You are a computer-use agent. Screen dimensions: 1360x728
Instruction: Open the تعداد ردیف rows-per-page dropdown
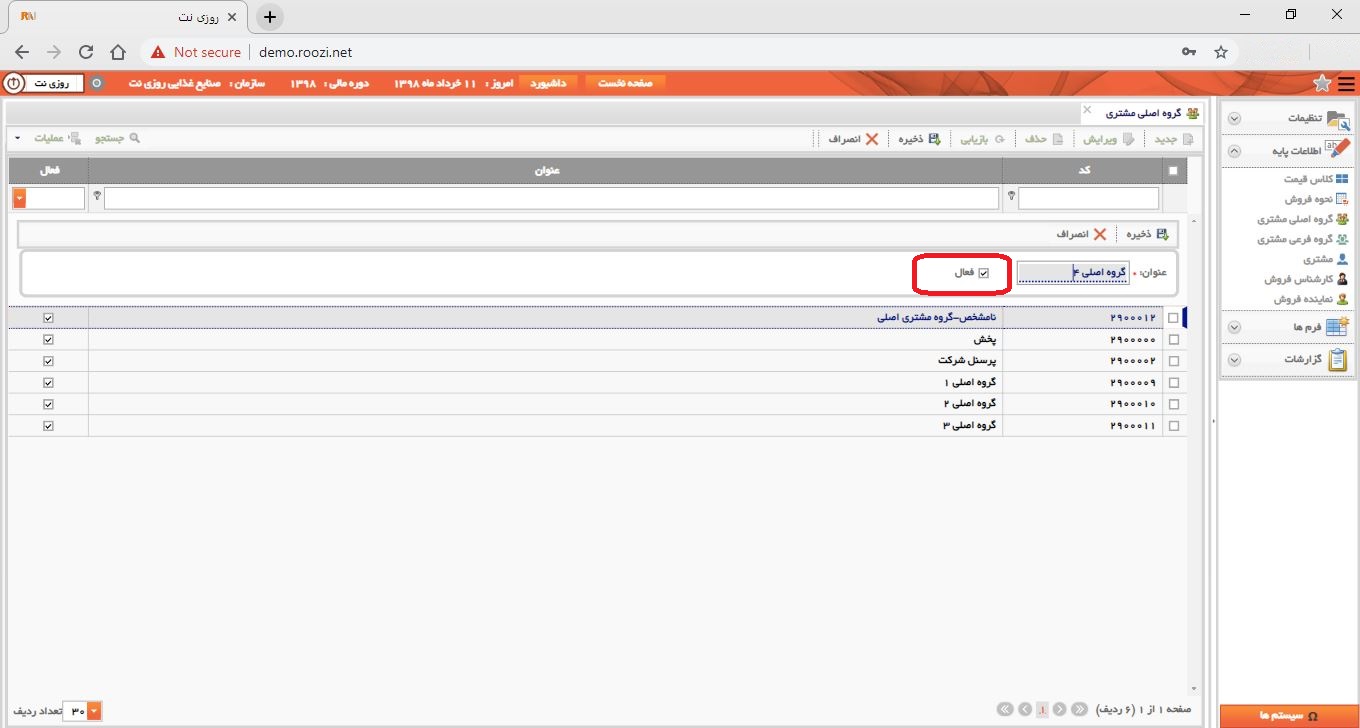coord(95,711)
